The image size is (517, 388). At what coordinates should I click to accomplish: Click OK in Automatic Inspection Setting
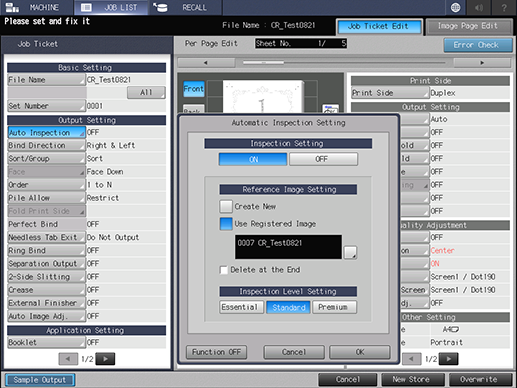pyautogui.click(x=360, y=352)
